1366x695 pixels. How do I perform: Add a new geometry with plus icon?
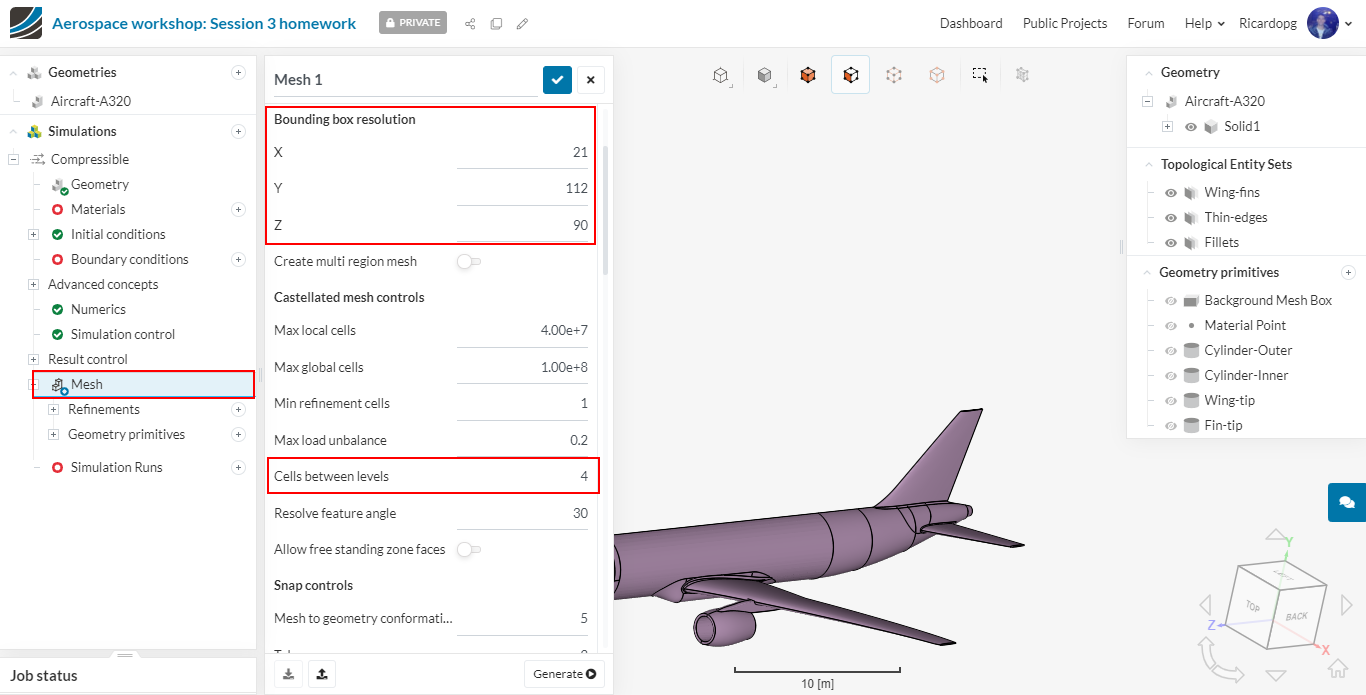point(238,72)
